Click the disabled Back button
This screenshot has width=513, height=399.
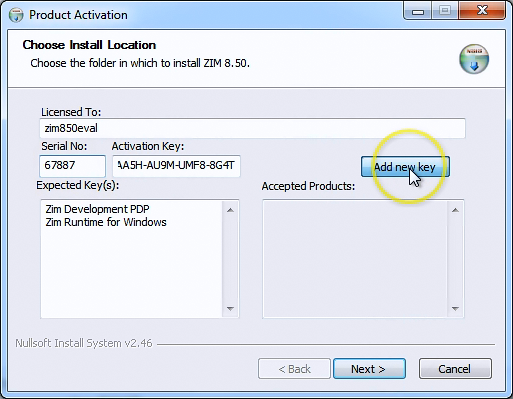tap(294, 369)
